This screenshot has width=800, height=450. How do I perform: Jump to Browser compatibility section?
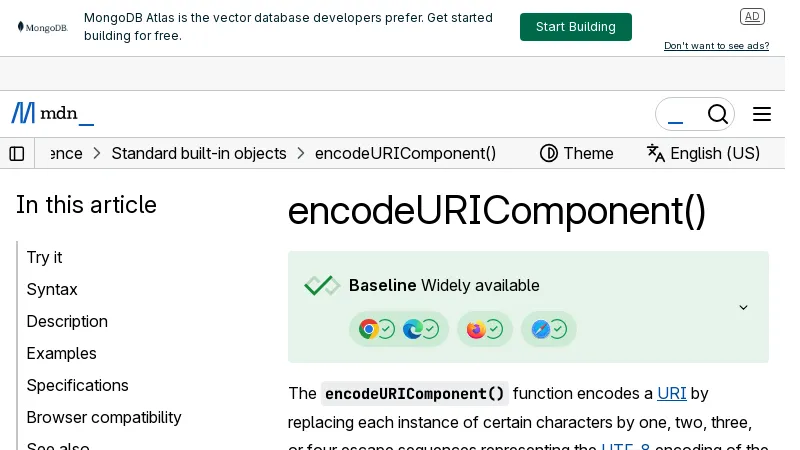pyautogui.click(x=104, y=417)
